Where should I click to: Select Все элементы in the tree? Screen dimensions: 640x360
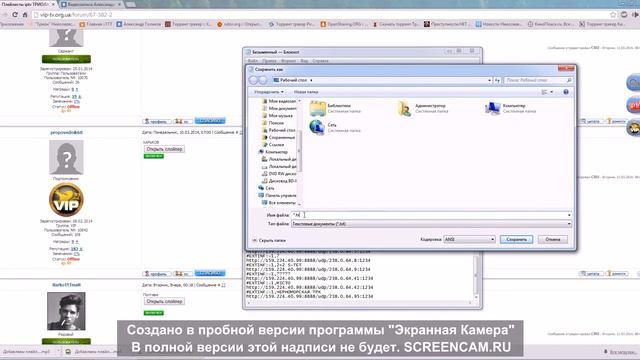(x=279, y=202)
